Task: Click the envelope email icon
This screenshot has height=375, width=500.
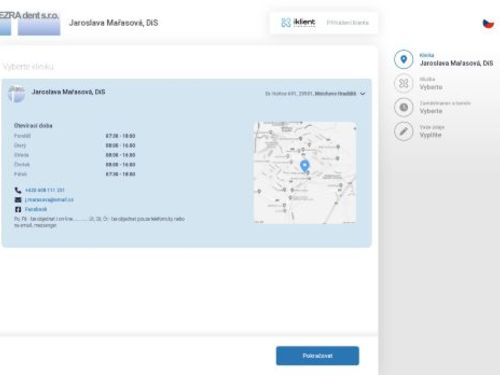Action: pos(18,200)
